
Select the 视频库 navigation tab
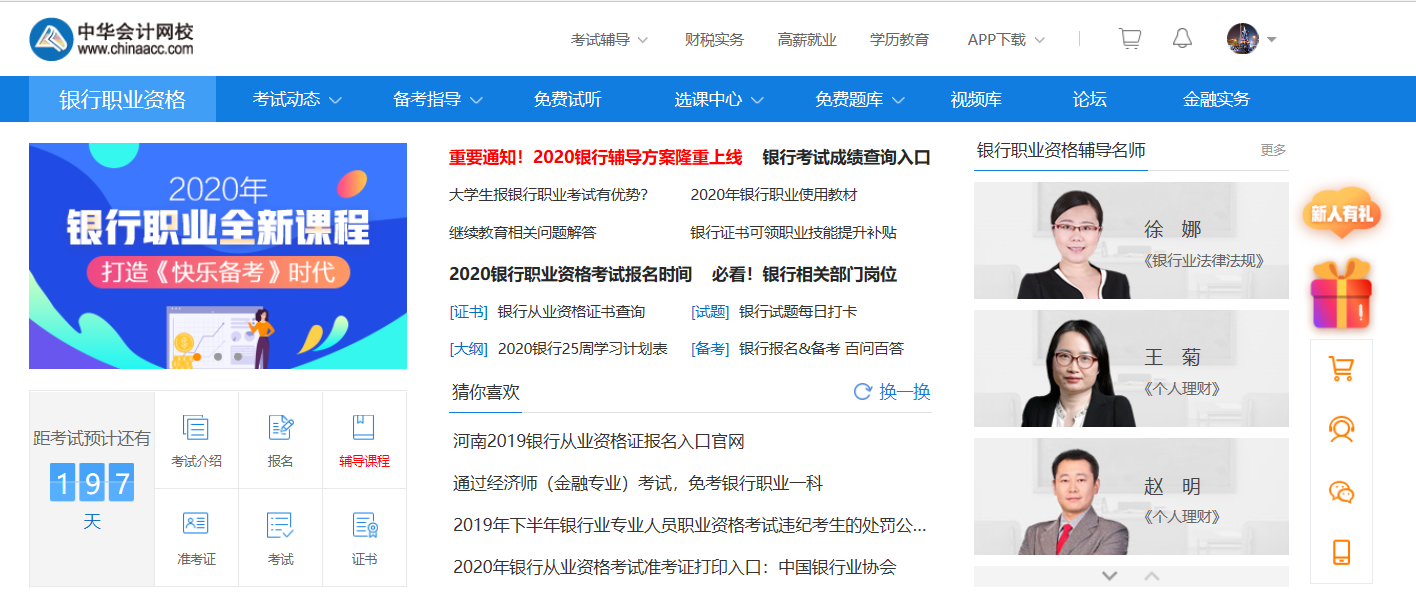pyautogui.click(x=976, y=99)
